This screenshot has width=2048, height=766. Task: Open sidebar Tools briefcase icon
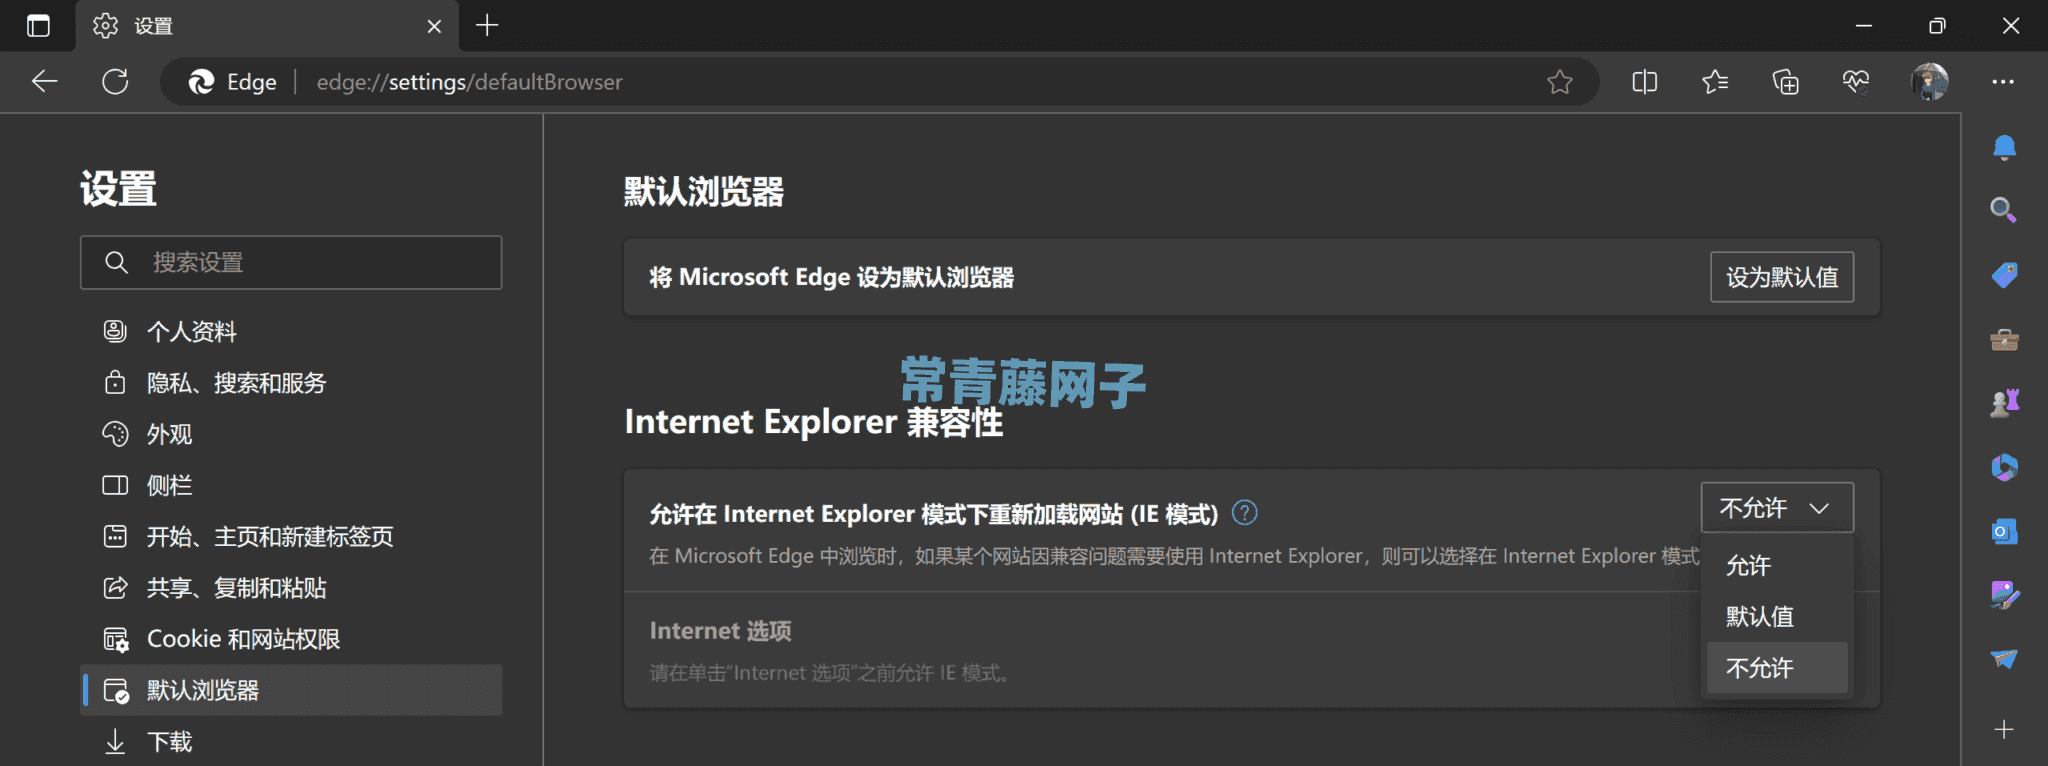point(2004,340)
